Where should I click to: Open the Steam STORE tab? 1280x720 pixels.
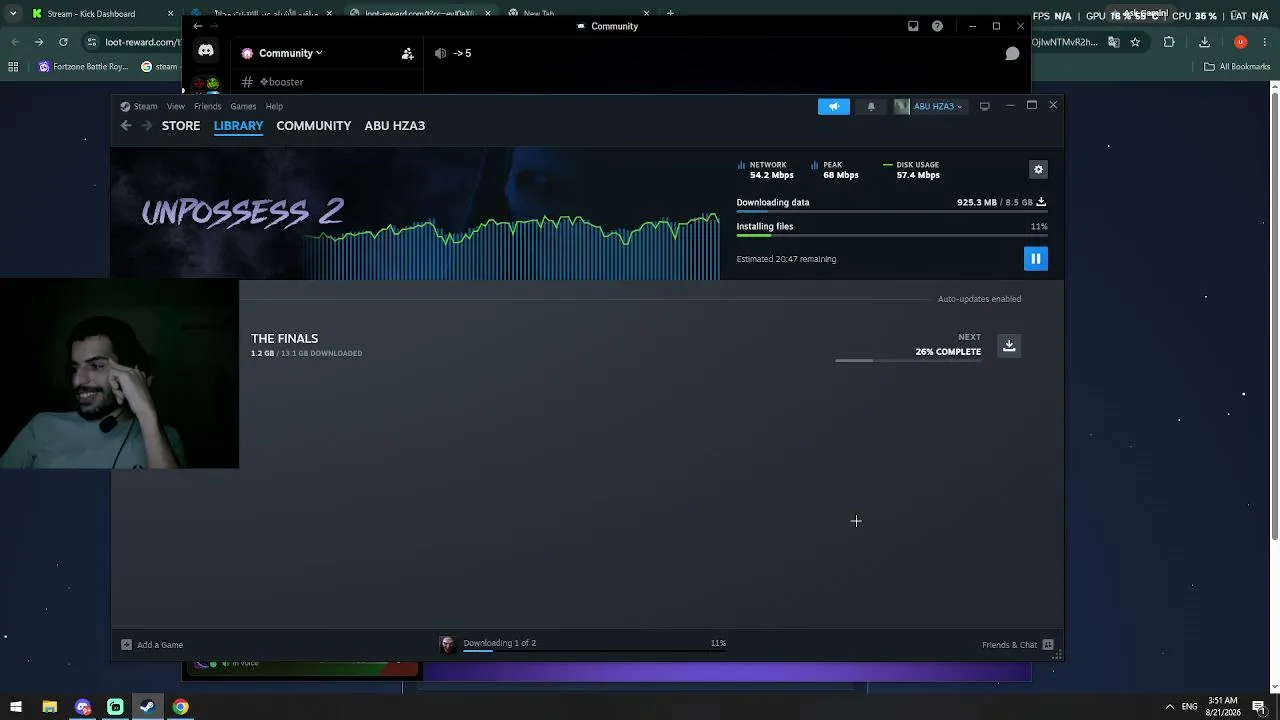click(181, 125)
